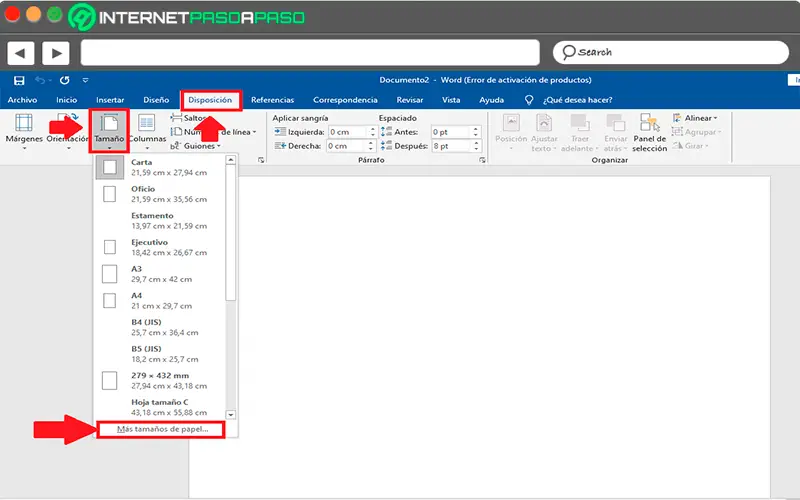Click the ¿Qué desea hacer? search box

[578, 100]
